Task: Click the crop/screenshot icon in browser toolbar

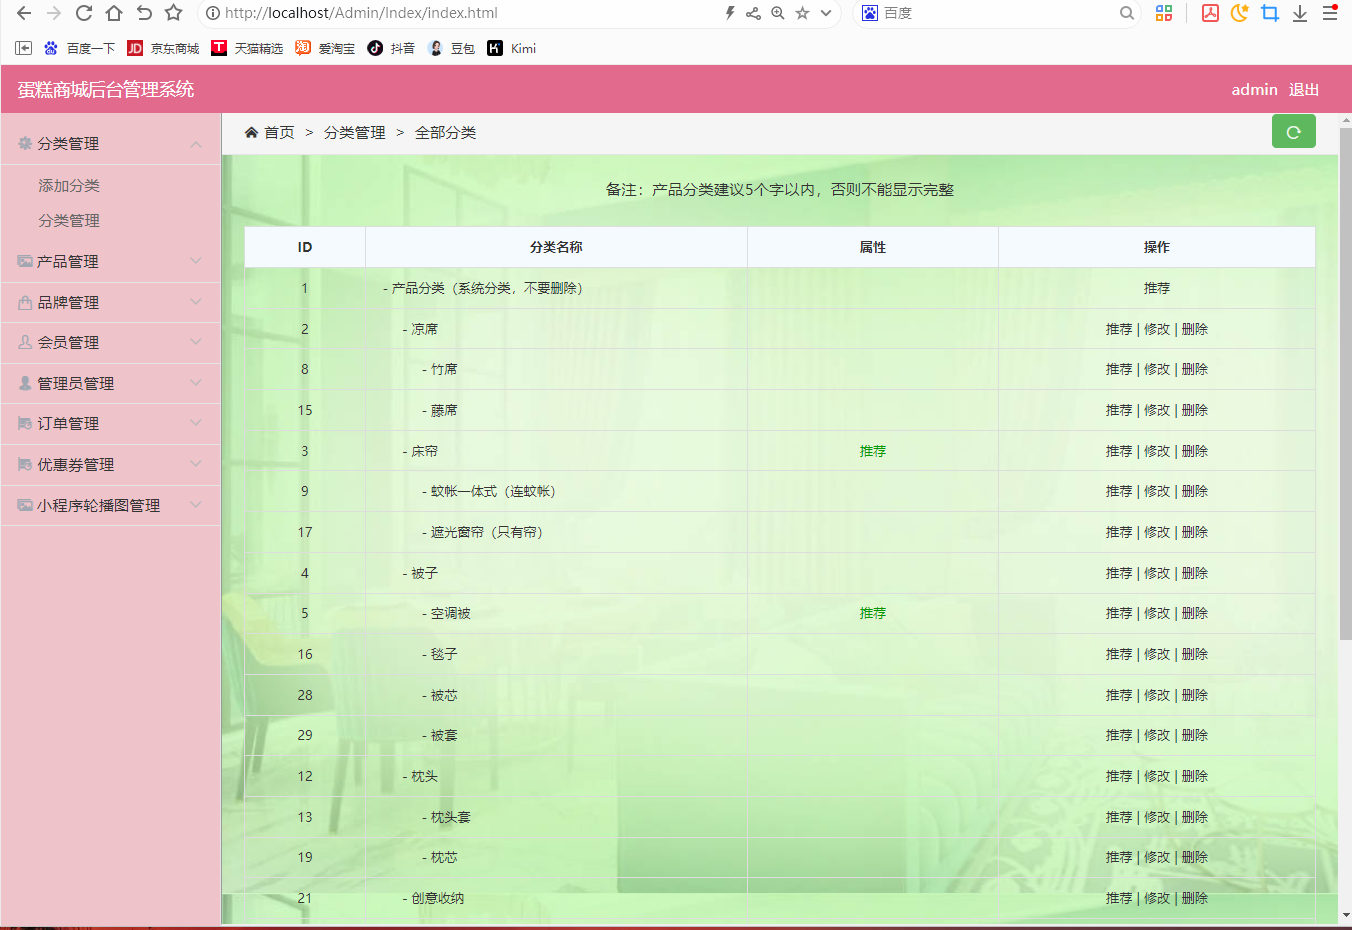Action: pos(1270,14)
